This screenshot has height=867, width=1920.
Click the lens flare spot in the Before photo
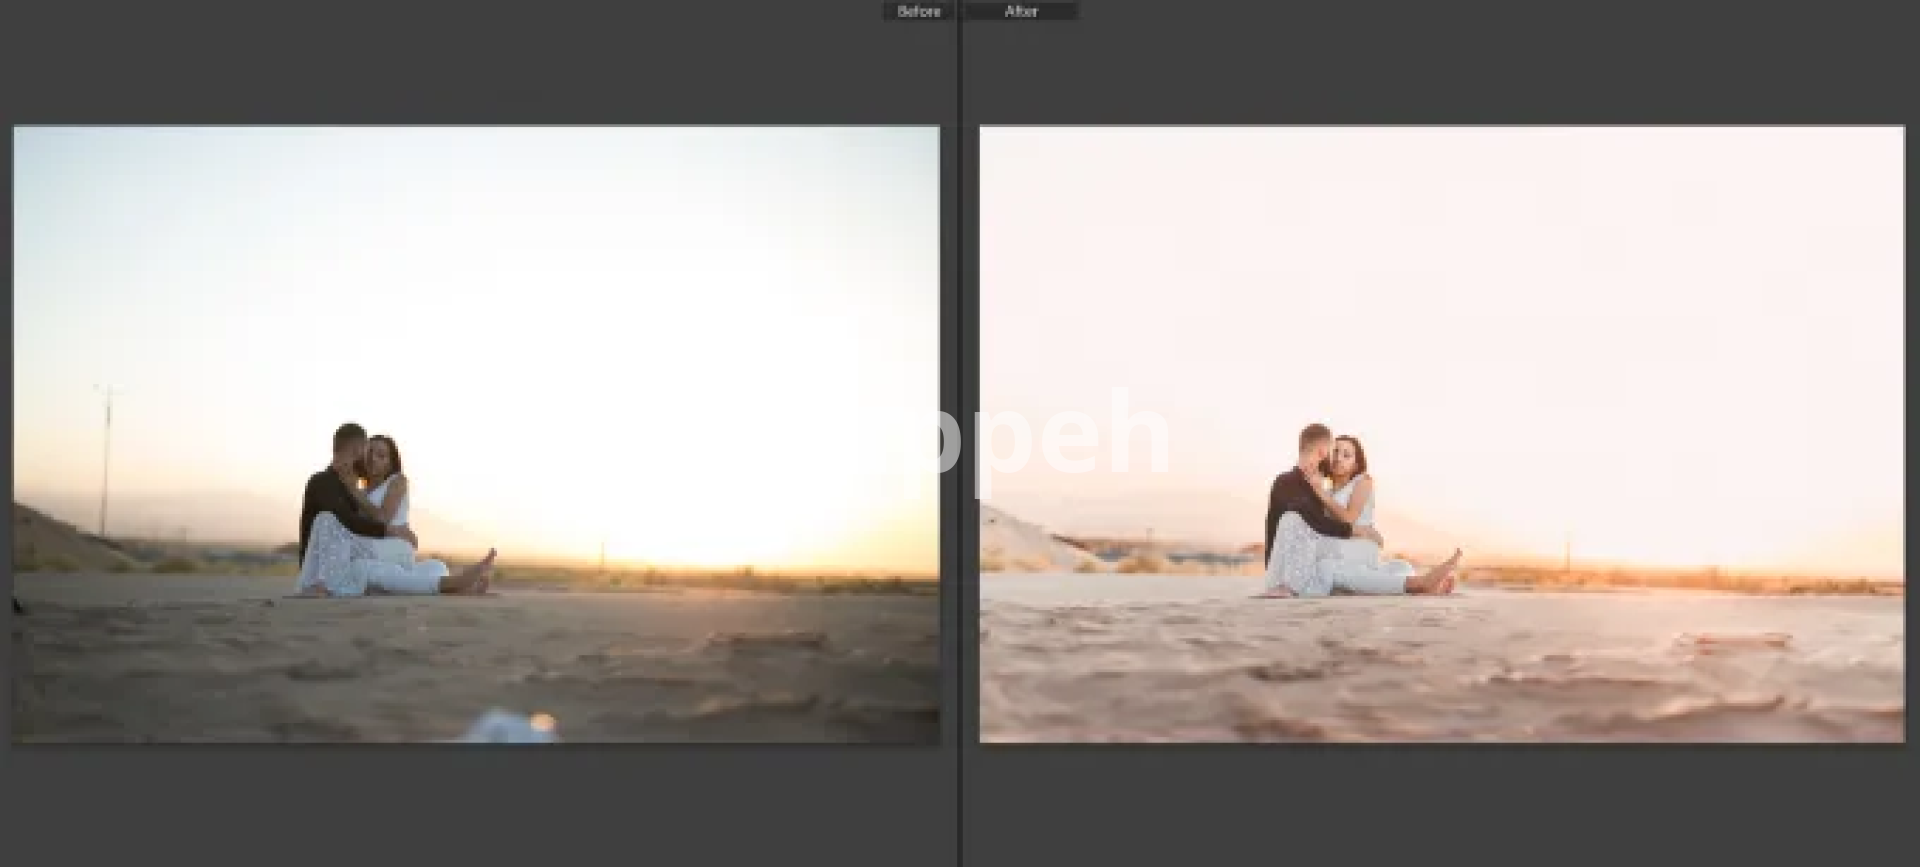[x=541, y=721]
